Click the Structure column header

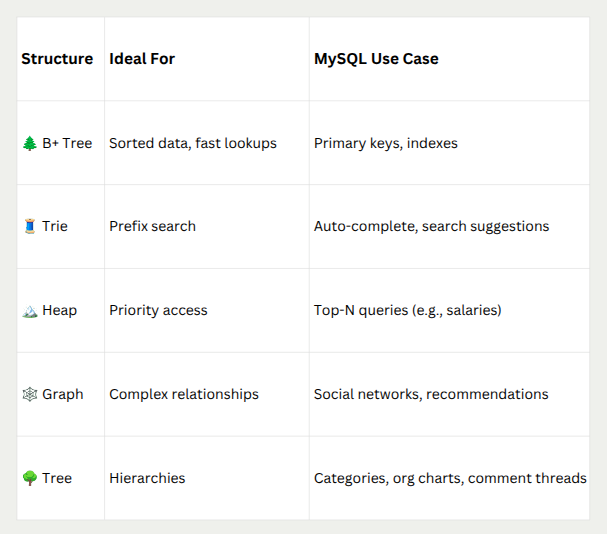(57, 59)
